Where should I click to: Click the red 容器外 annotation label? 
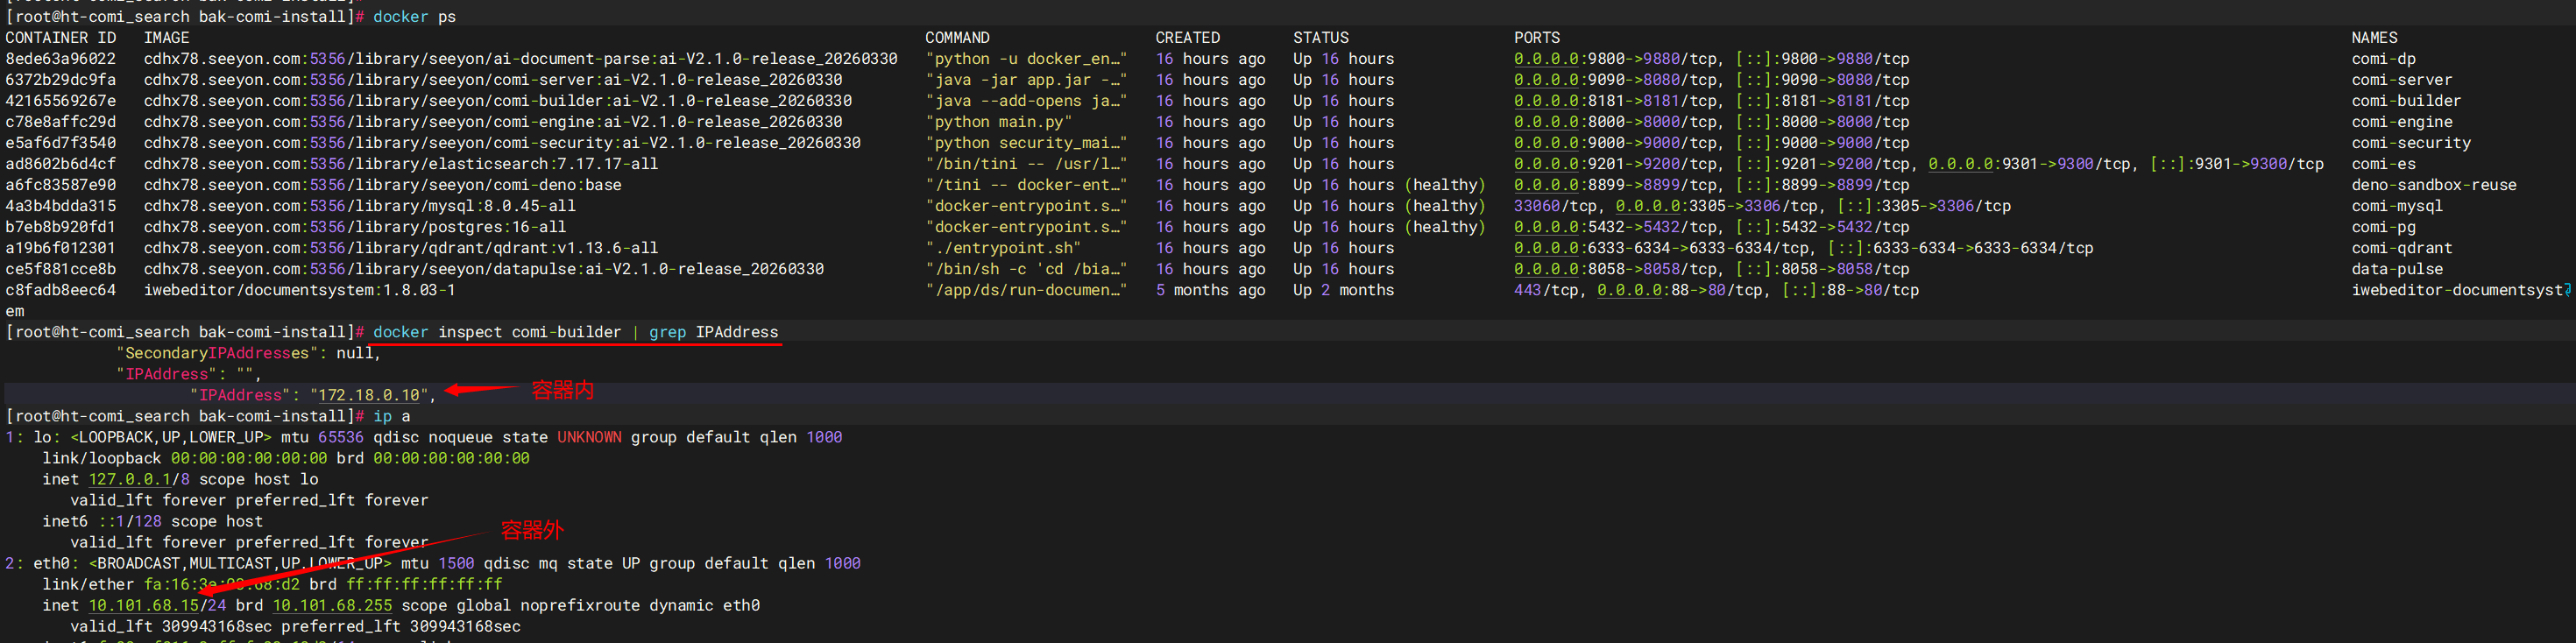tap(532, 530)
